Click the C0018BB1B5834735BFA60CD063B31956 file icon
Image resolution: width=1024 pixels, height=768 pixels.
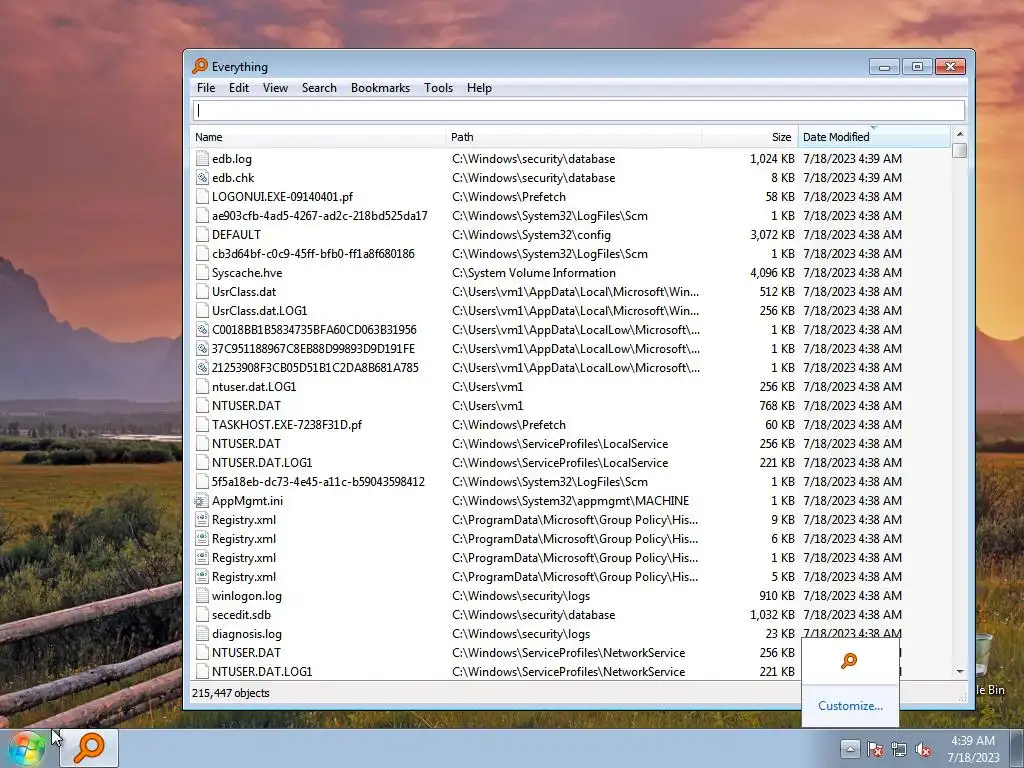coord(202,330)
